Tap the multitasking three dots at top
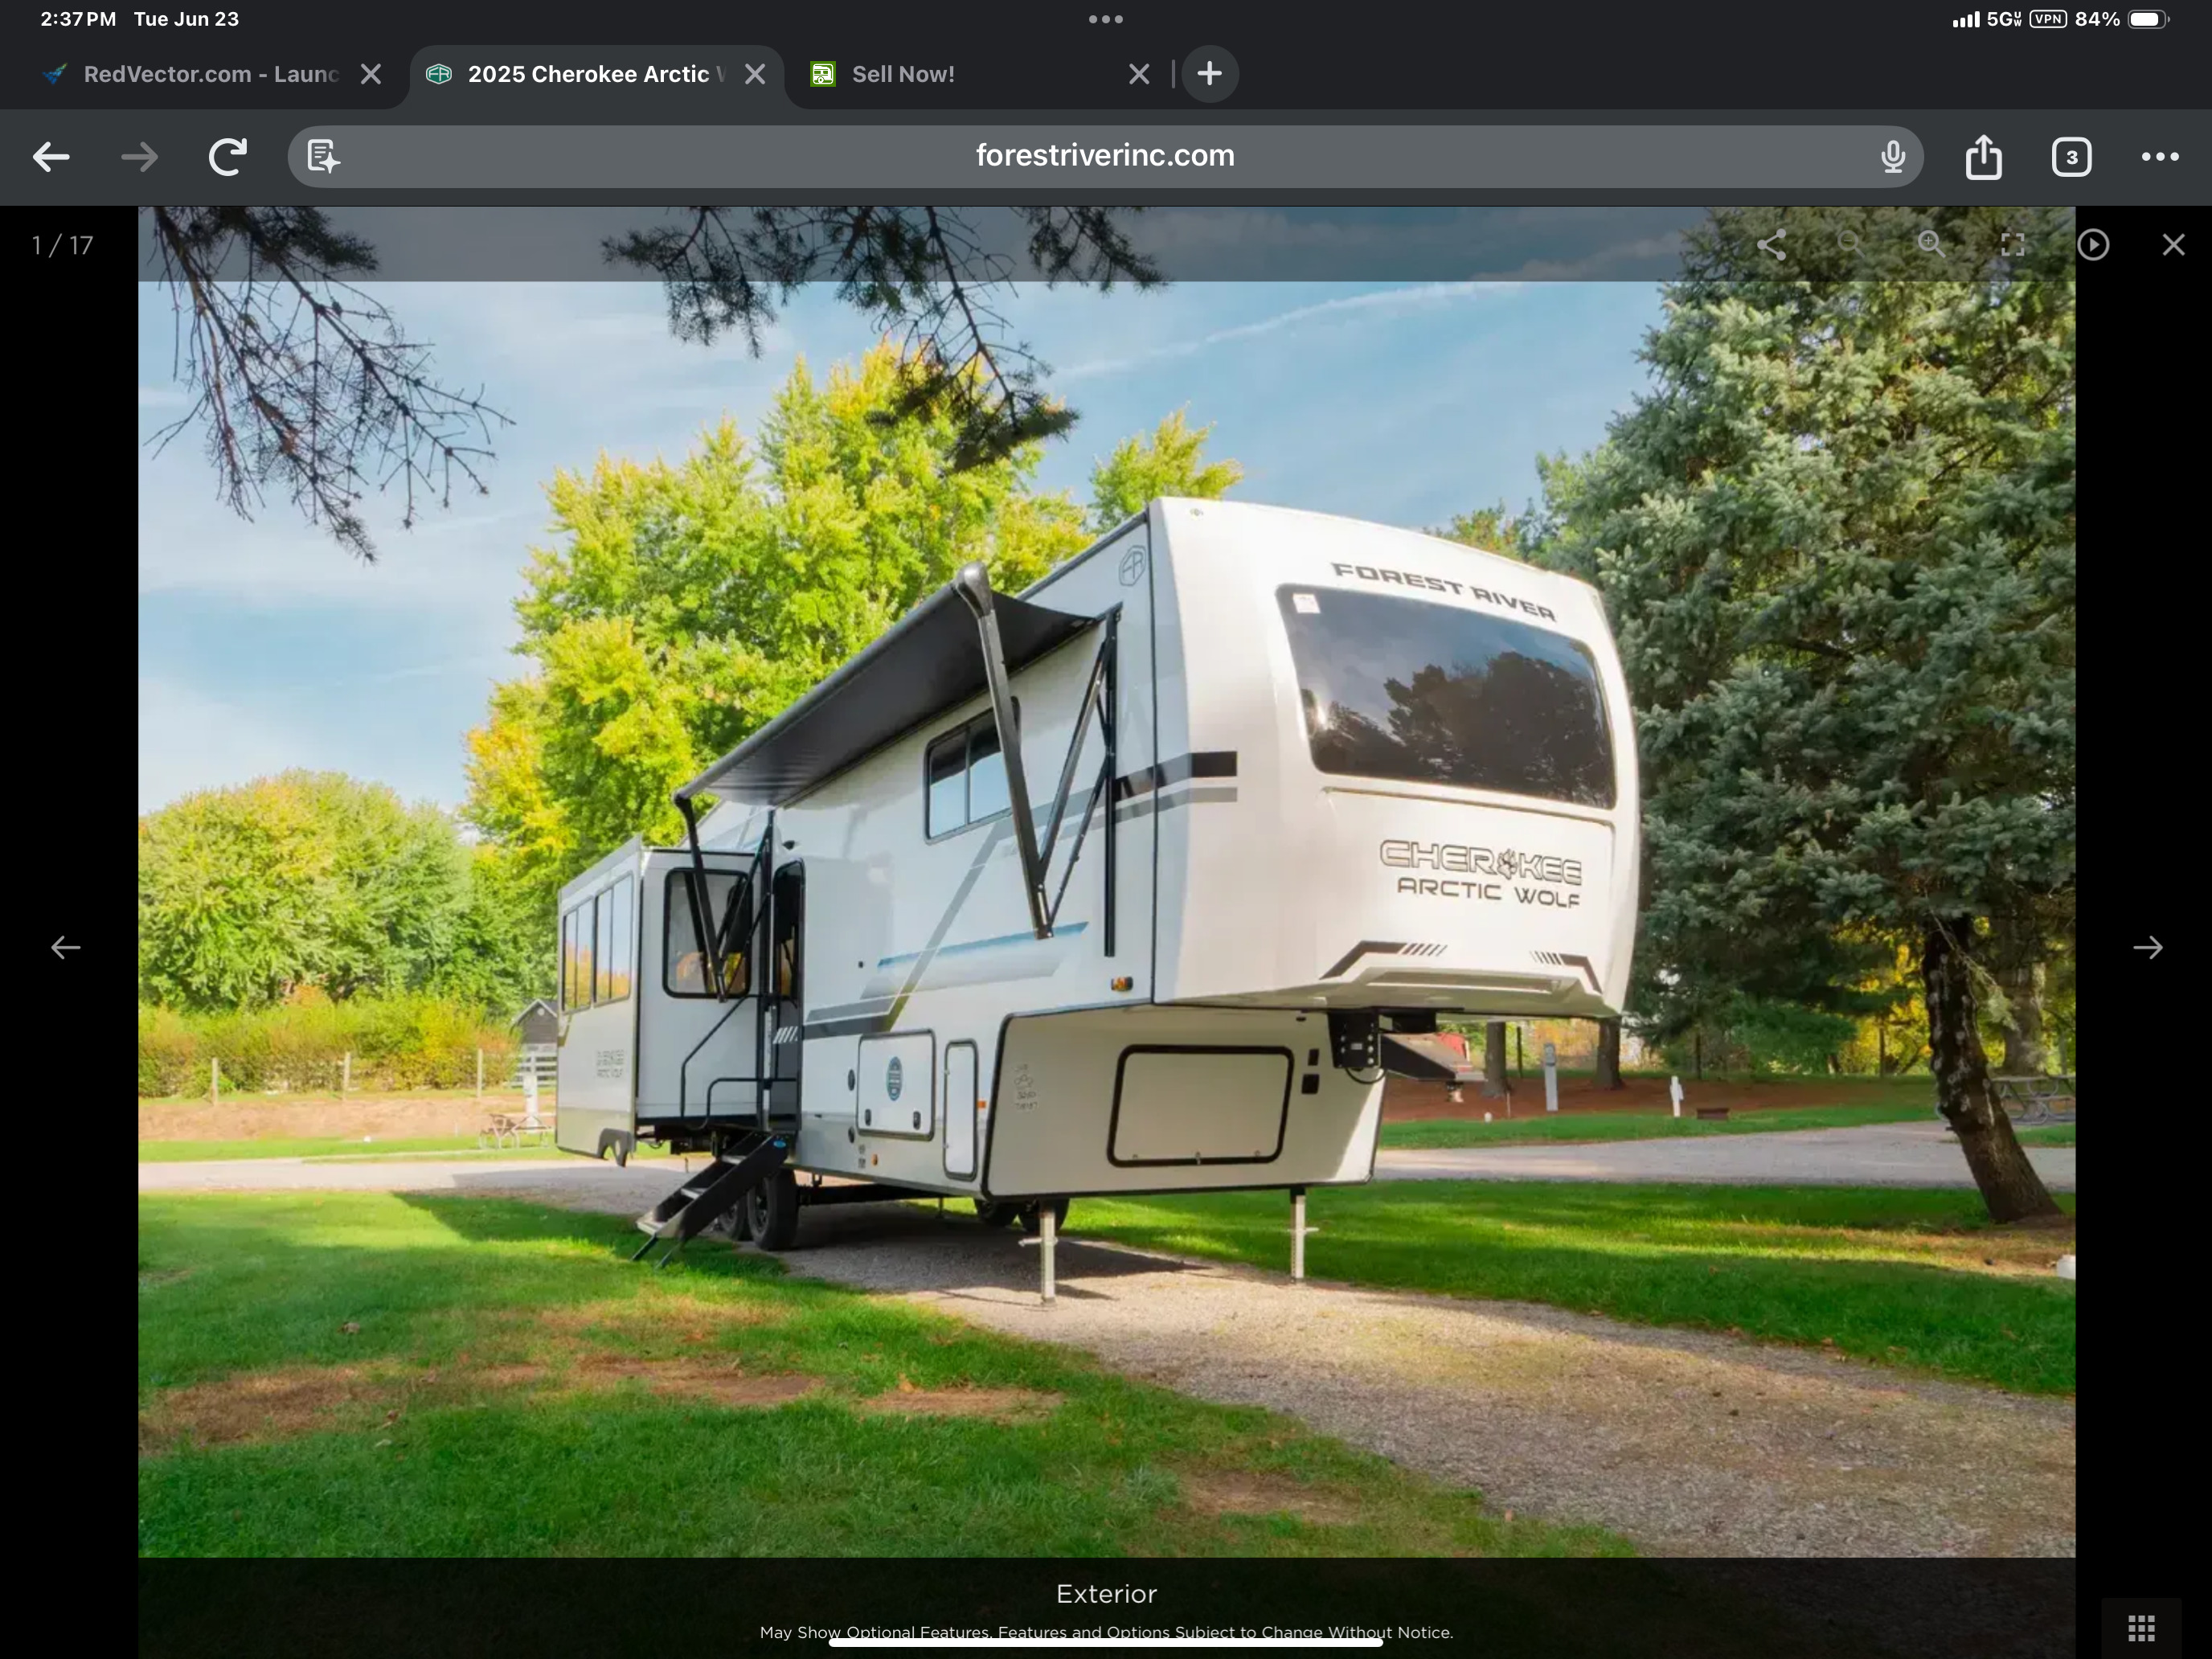The image size is (2212, 1659). (x=1106, y=19)
